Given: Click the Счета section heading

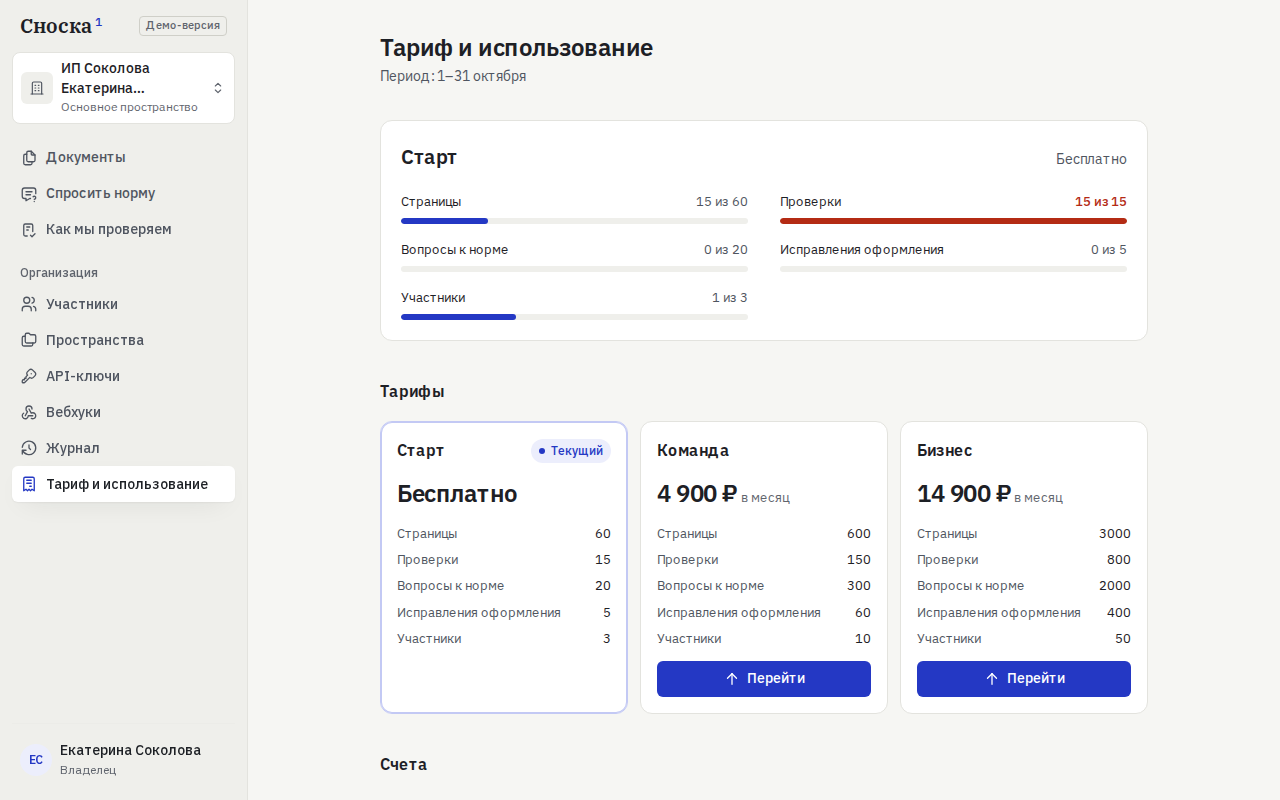Looking at the screenshot, I should click(403, 764).
